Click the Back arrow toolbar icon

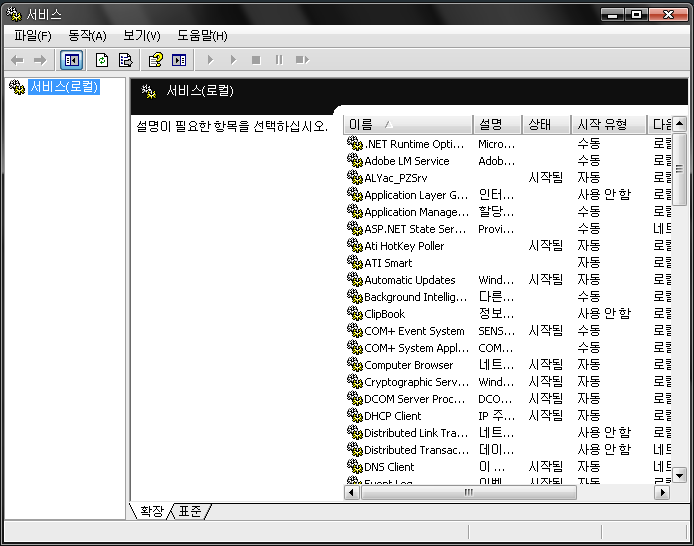point(17,60)
